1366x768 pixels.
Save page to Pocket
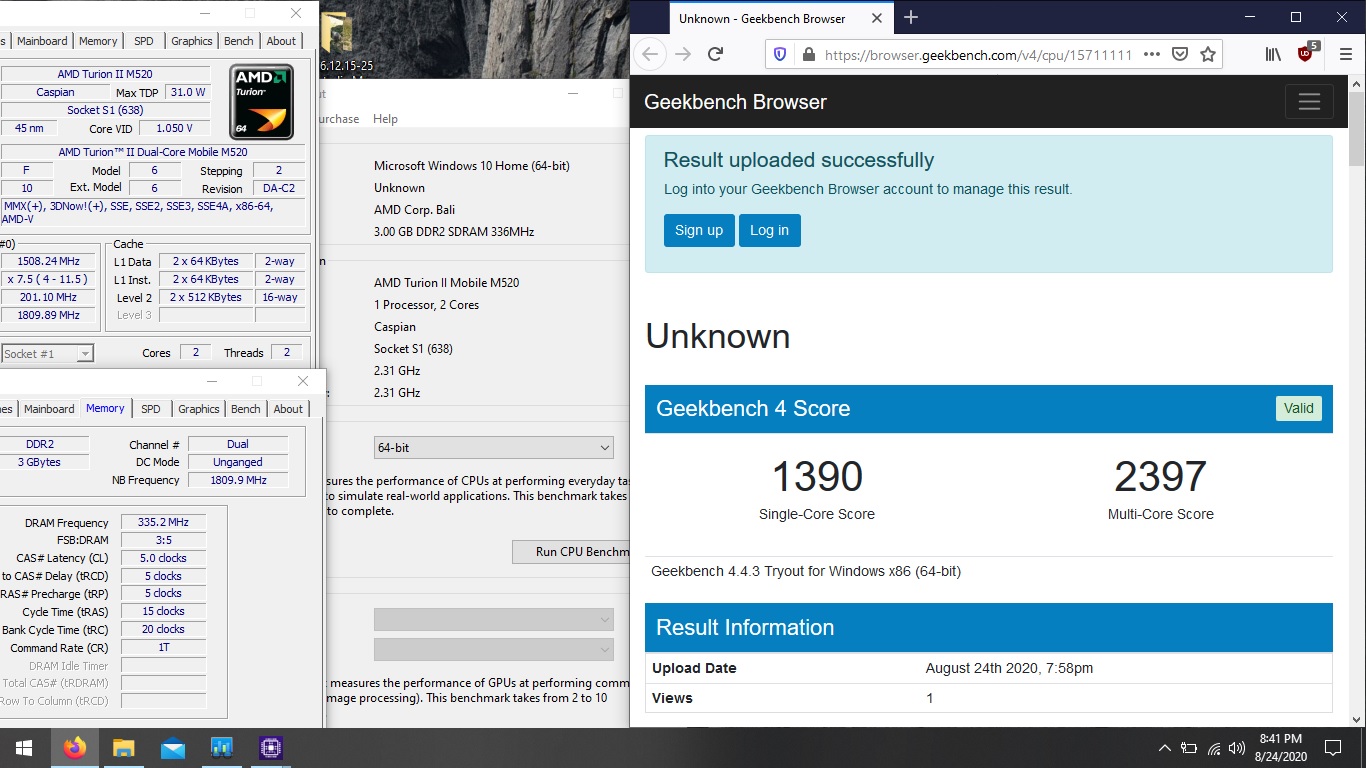[x=1180, y=54]
